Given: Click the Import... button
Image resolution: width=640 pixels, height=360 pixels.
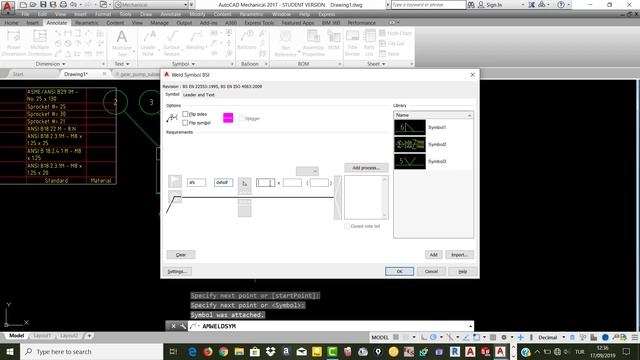Looking at the screenshot, I should click(459, 255).
